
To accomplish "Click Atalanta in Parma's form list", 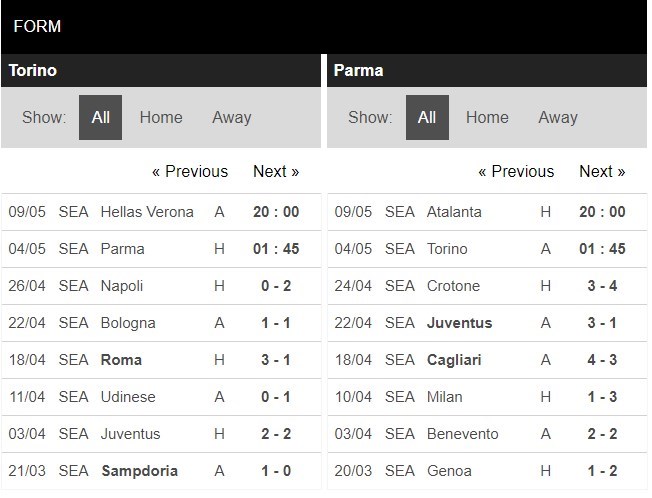I will [454, 212].
